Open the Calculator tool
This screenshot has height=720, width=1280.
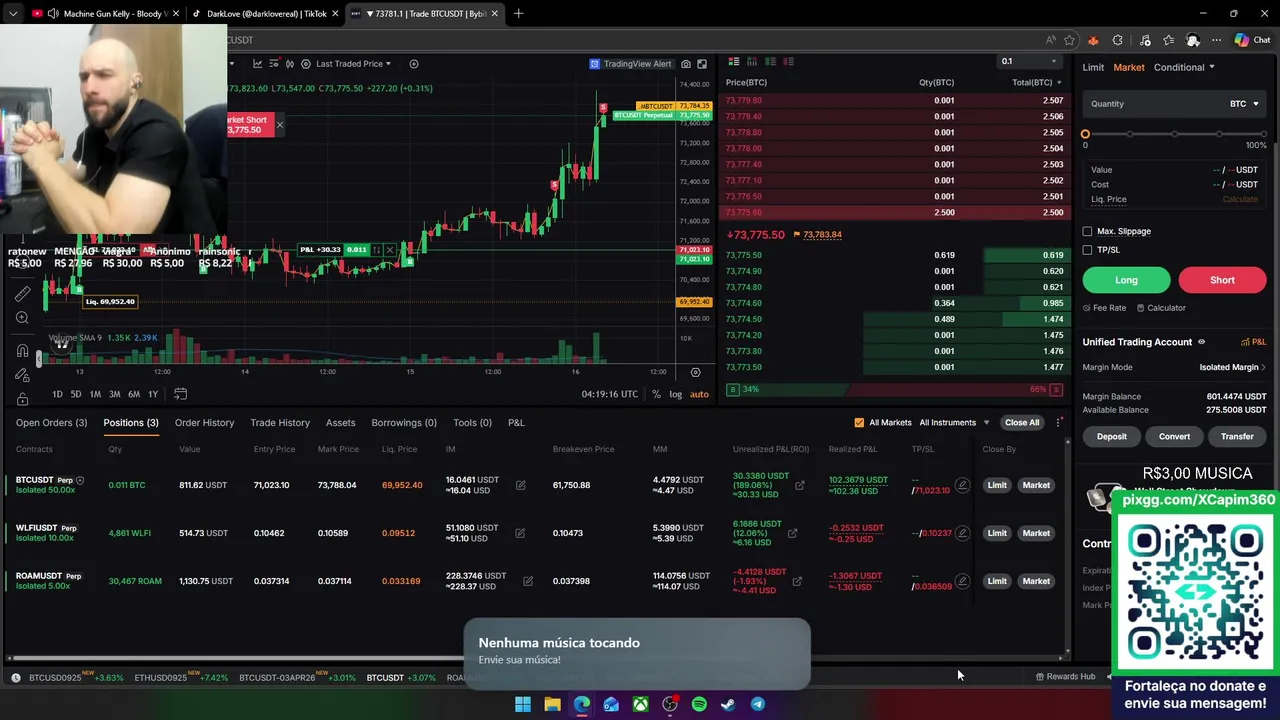(1161, 308)
